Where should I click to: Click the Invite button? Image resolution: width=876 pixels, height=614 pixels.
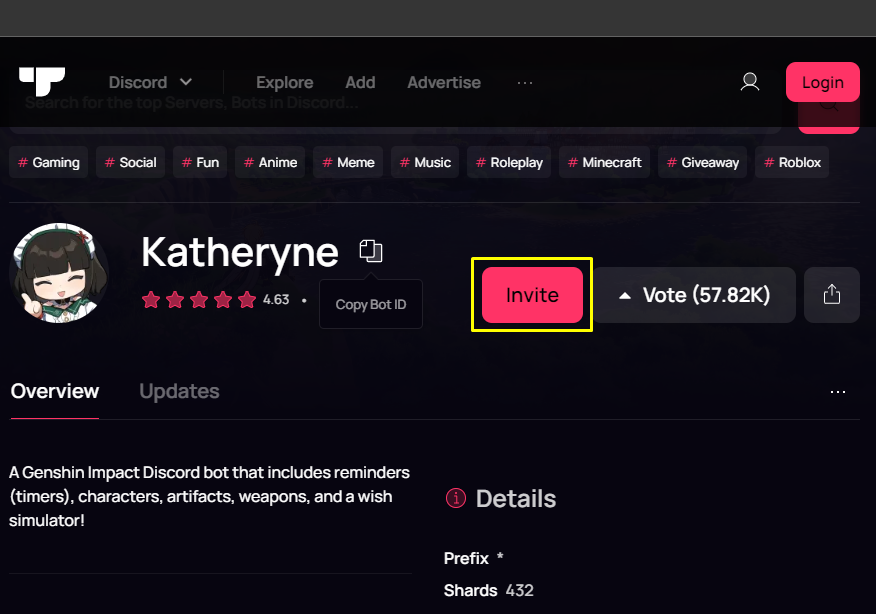coord(532,294)
